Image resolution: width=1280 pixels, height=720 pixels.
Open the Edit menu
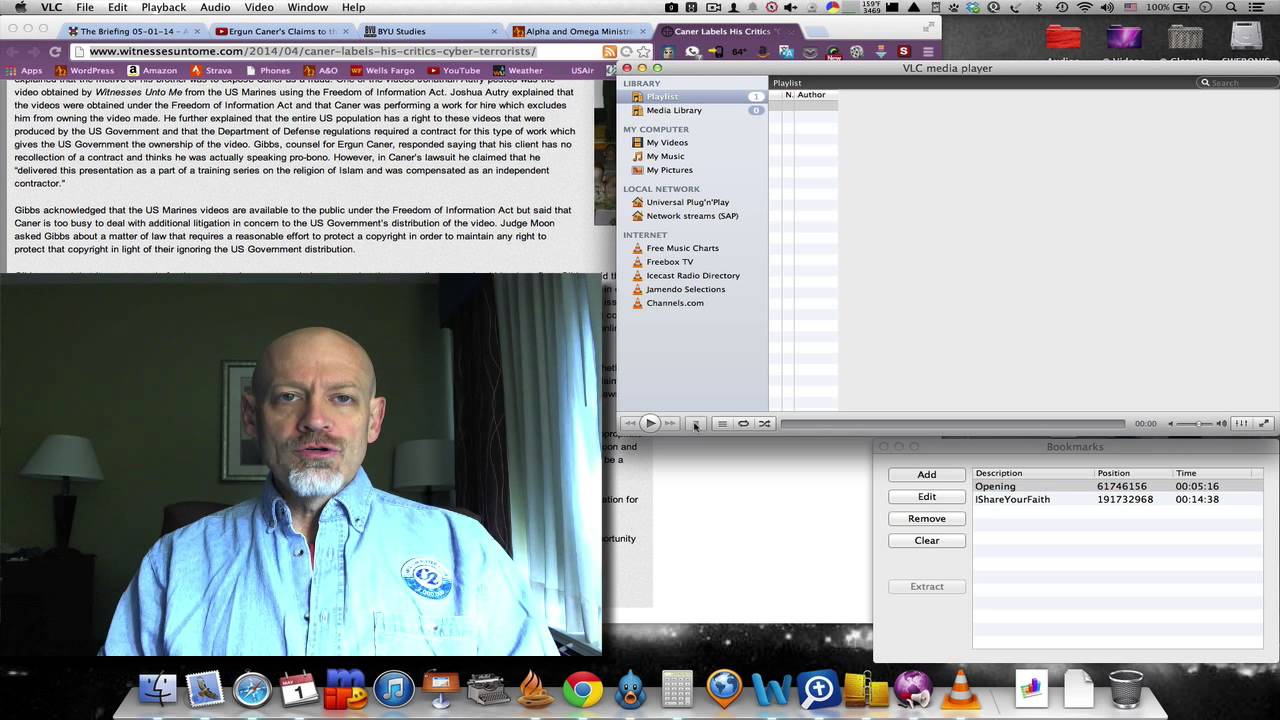(x=118, y=8)
